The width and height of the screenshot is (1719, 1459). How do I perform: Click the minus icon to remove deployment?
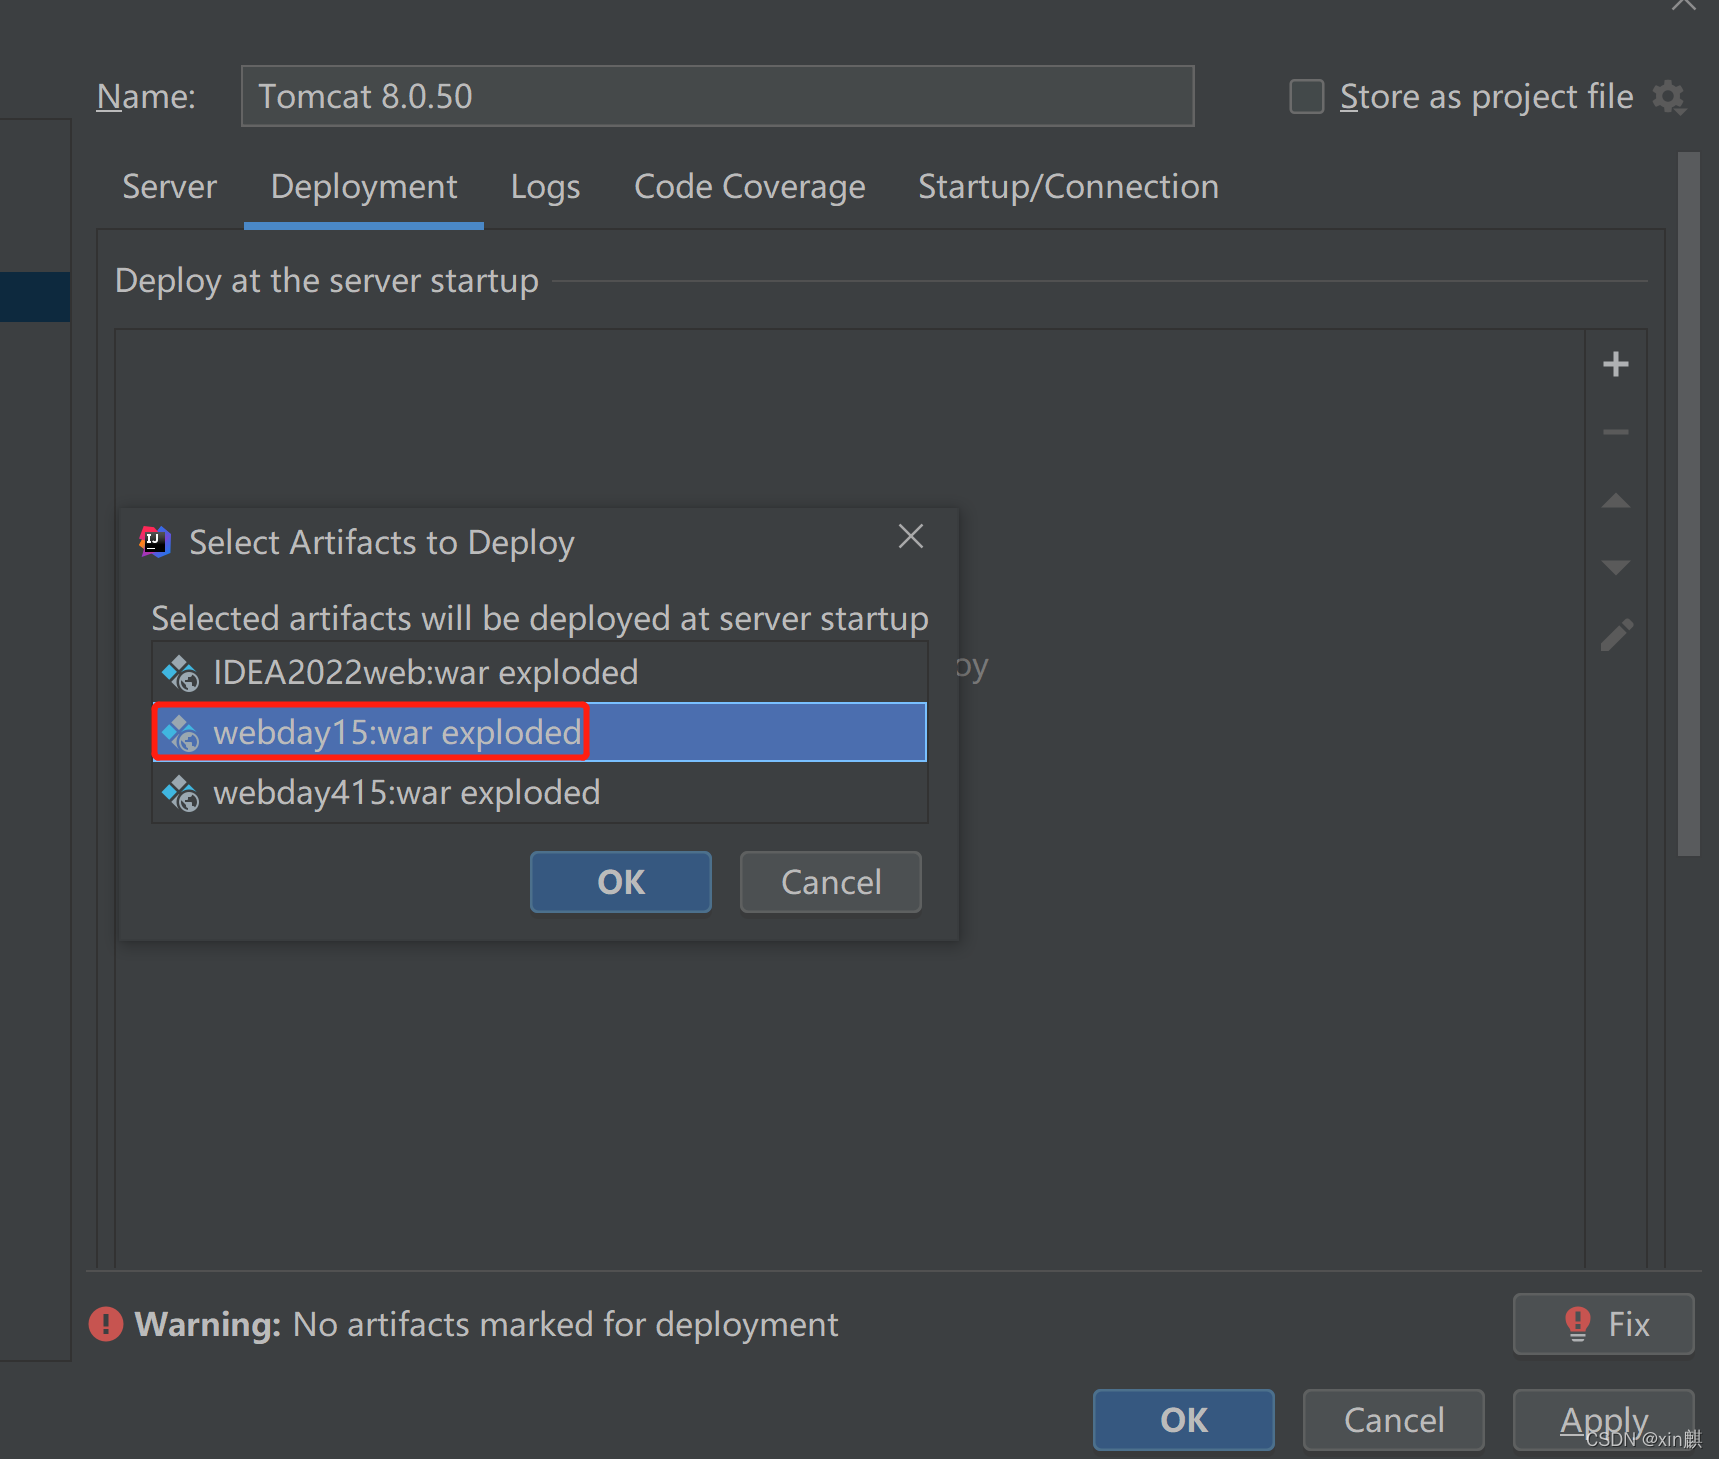tap(1615, 432)
